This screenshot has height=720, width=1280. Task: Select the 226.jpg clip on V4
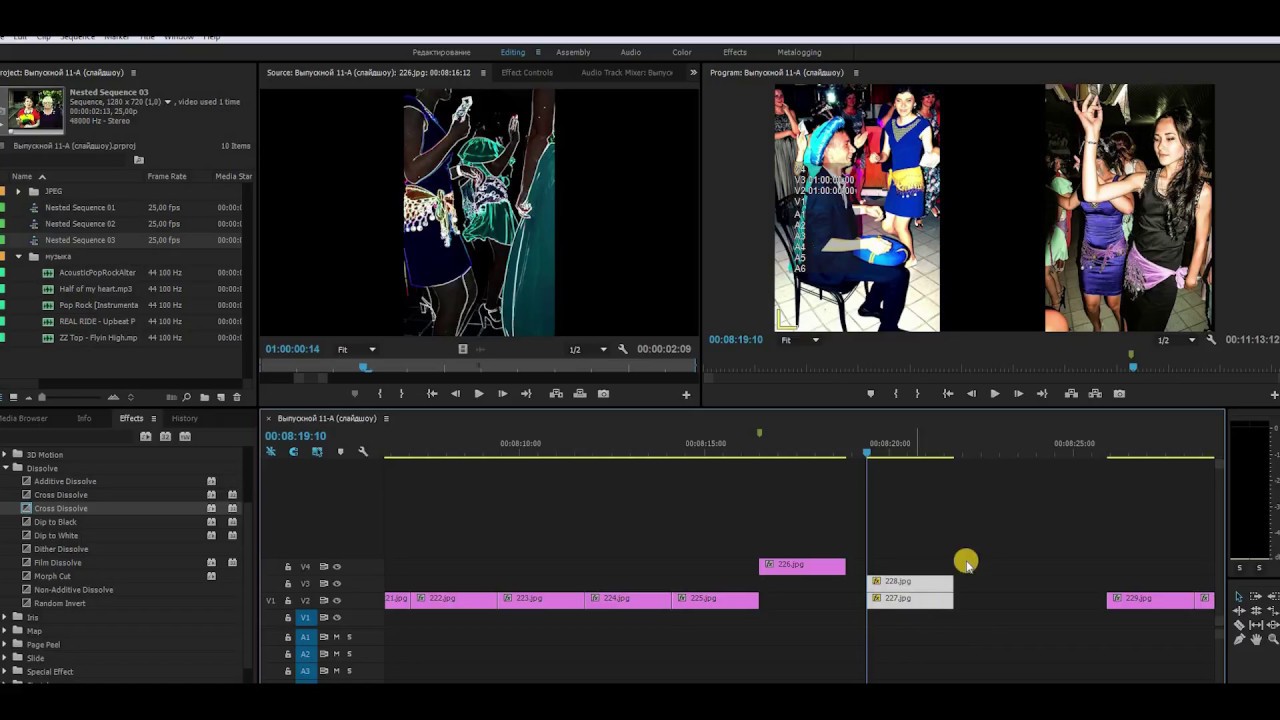[802, 567]
